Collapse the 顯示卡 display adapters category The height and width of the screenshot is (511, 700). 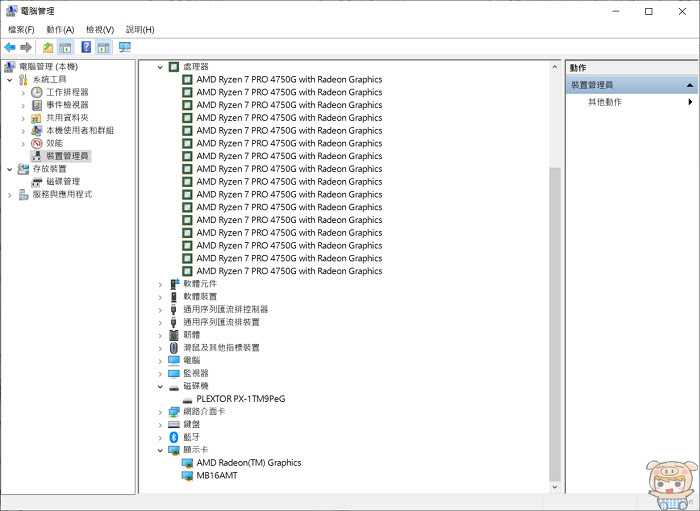[160, 450]
